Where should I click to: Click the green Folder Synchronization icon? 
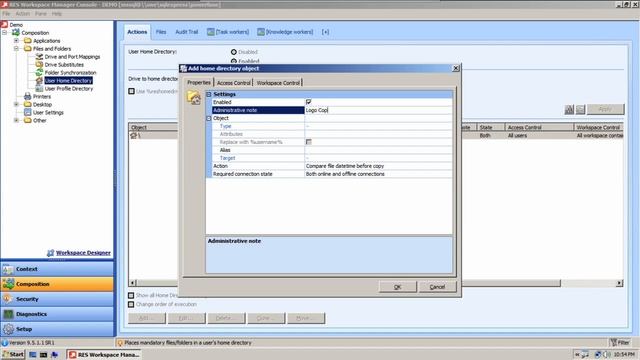(39, 73)
